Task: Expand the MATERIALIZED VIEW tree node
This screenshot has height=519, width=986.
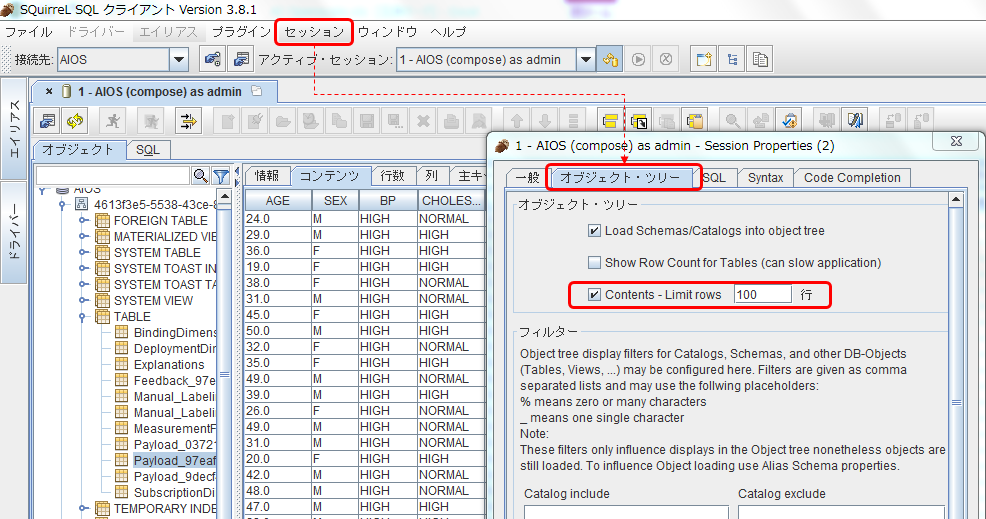Action: pos(83,237)
